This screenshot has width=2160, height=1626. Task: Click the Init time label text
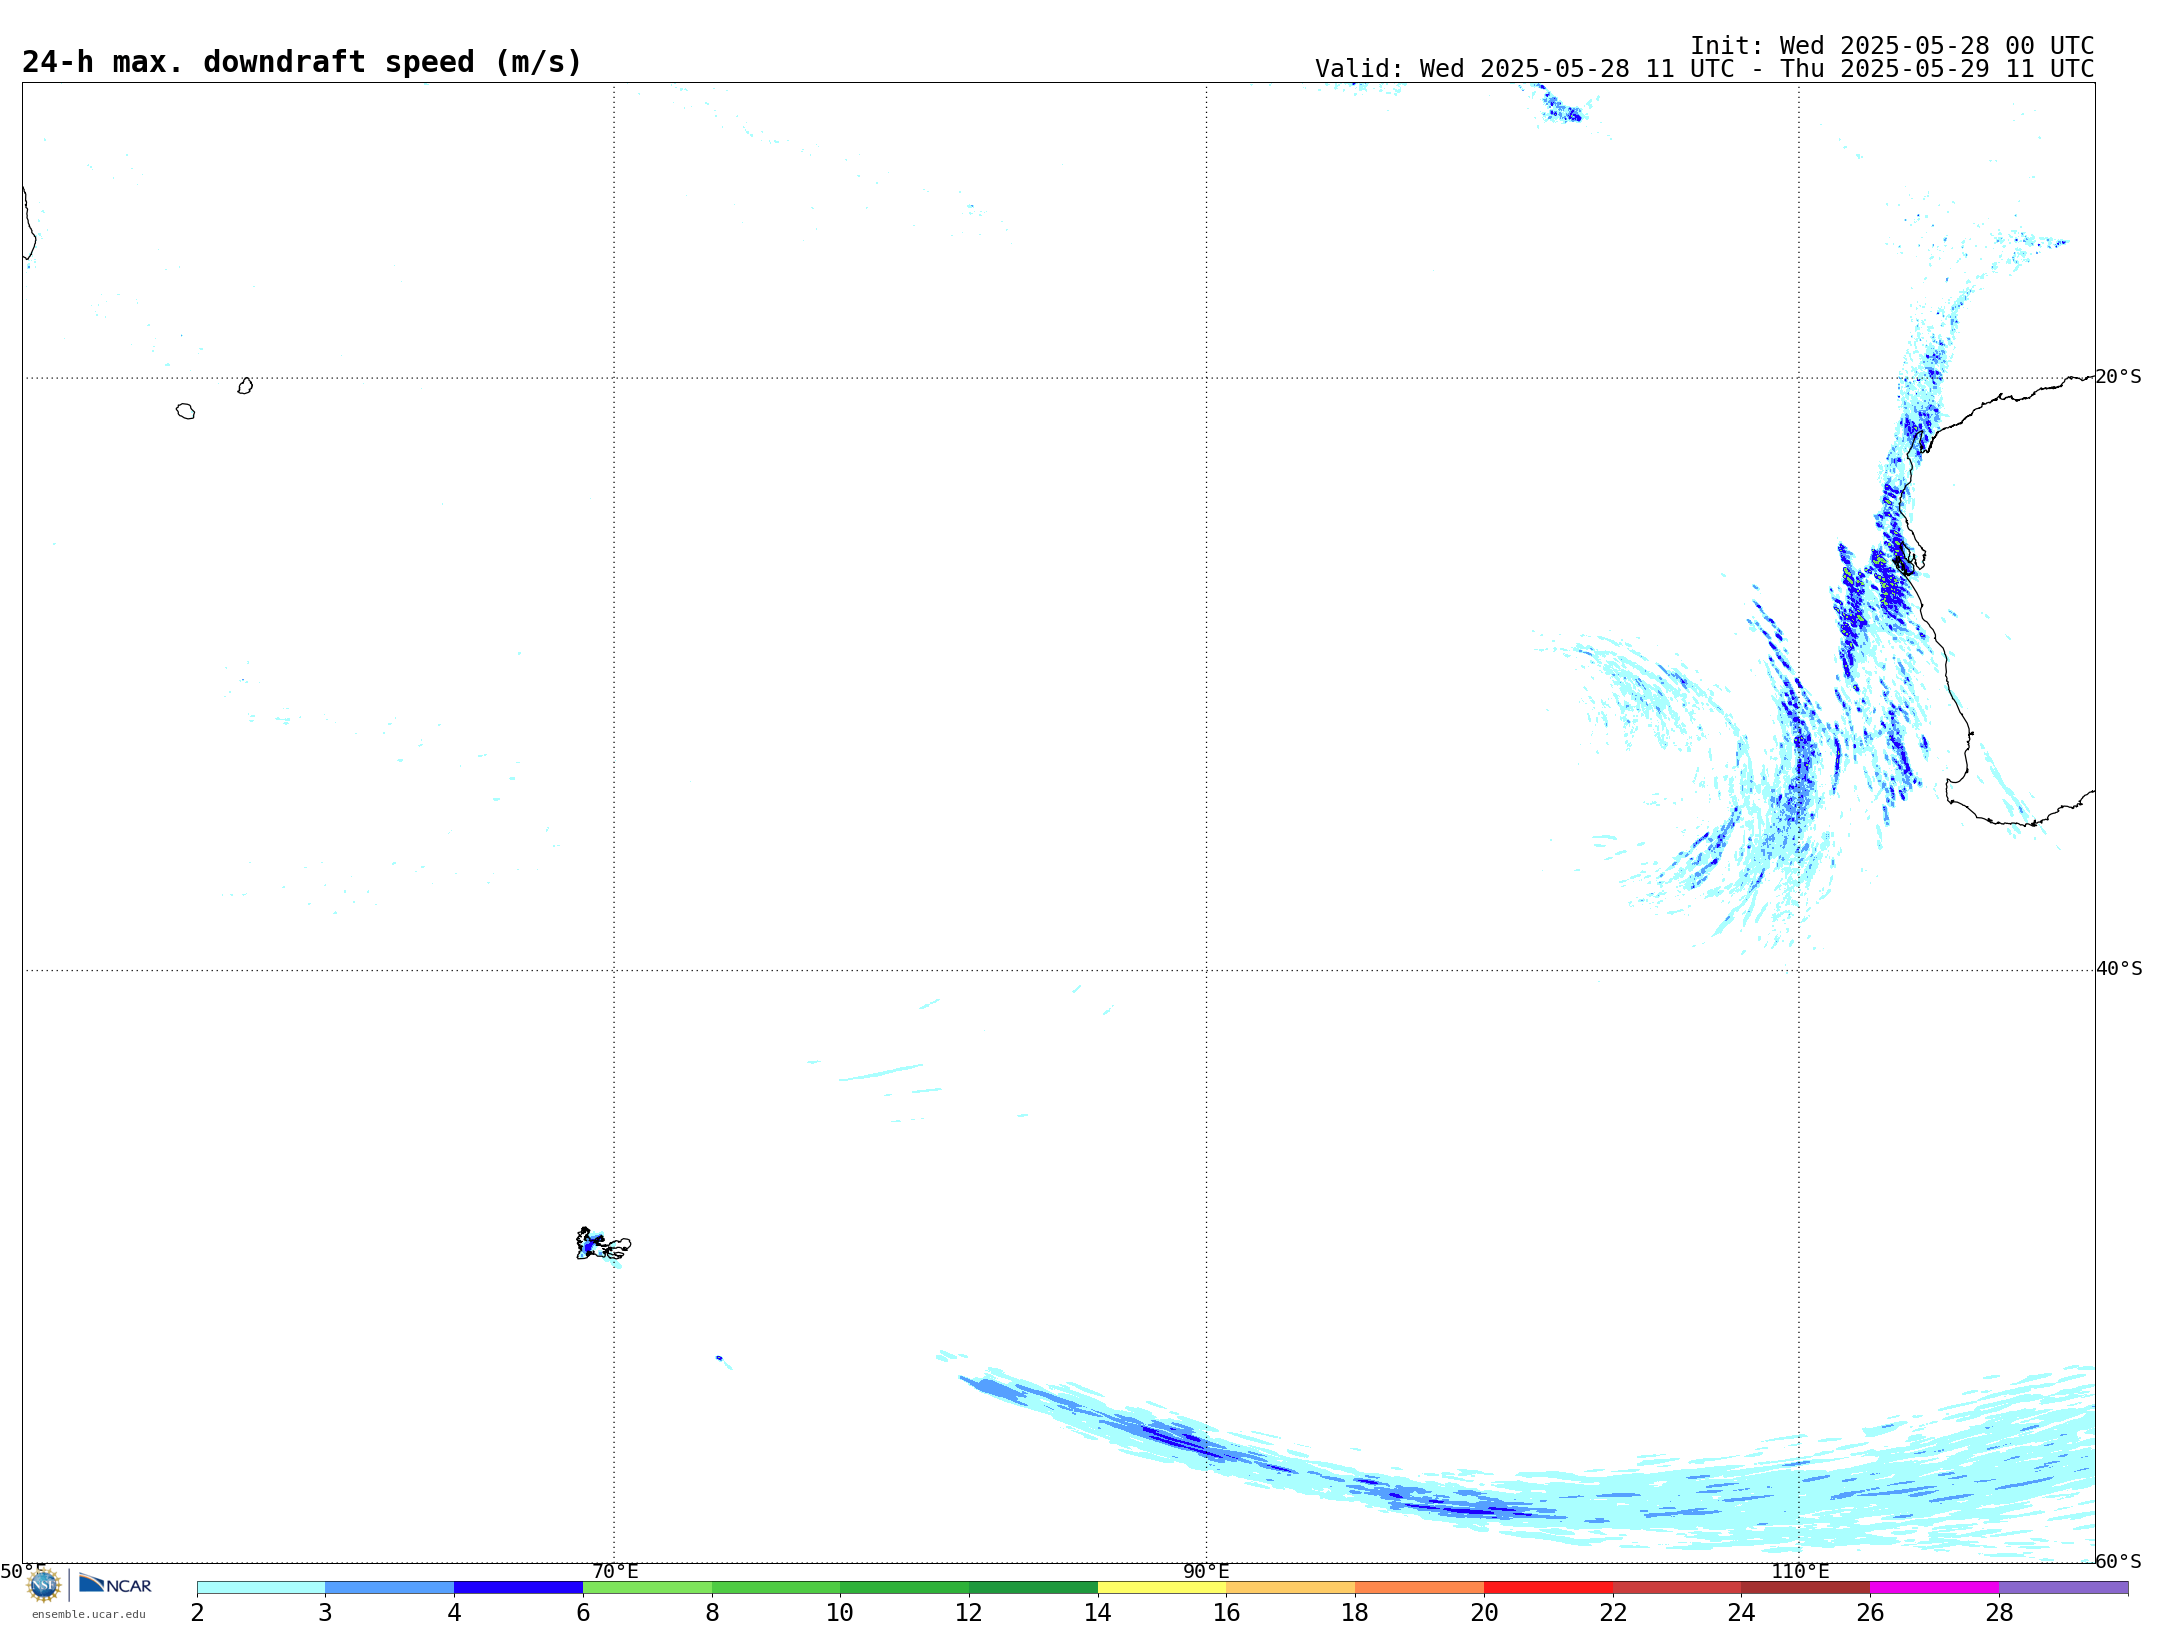tap(1892, 46)
